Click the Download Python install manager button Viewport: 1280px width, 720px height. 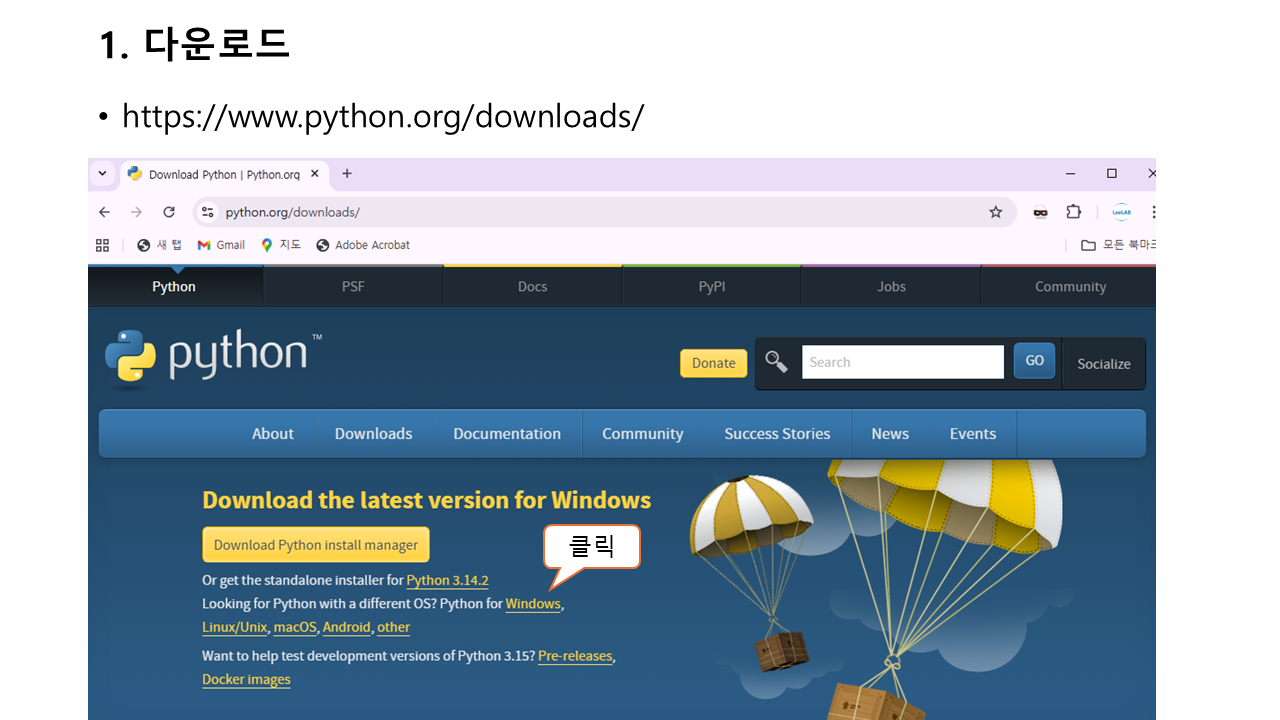tap(316, 545)
